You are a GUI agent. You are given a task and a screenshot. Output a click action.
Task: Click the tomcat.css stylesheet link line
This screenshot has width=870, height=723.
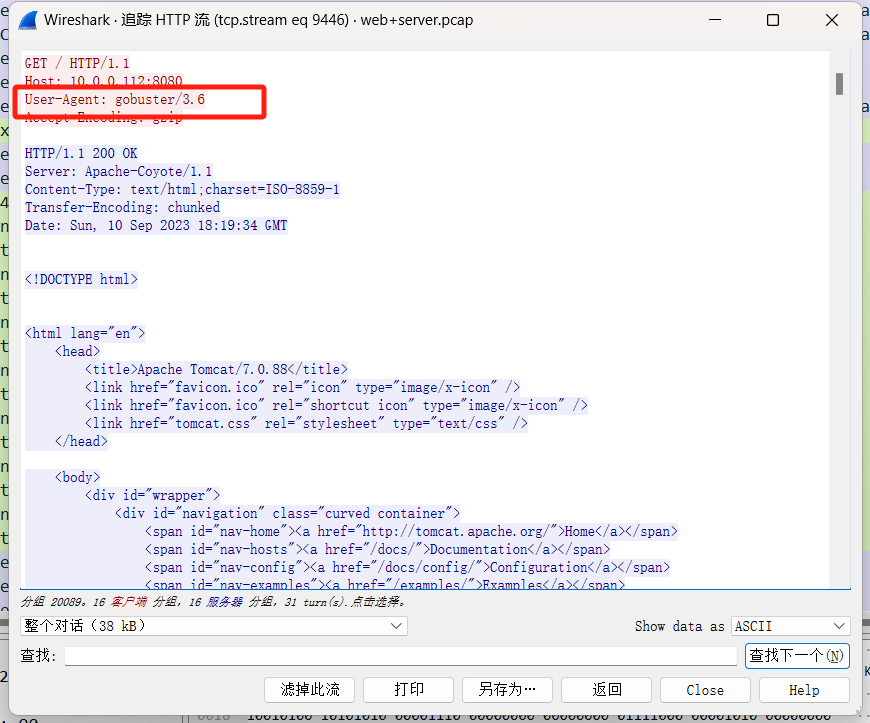click(306, 423)
